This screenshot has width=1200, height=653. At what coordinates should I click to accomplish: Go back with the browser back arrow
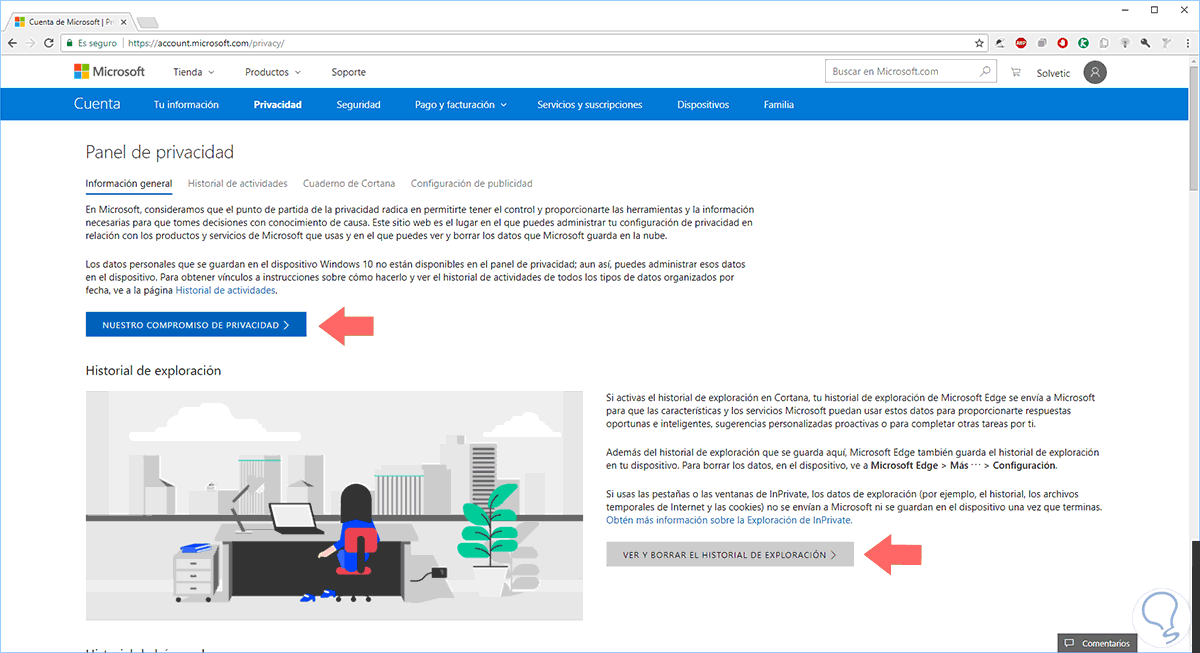12,43
